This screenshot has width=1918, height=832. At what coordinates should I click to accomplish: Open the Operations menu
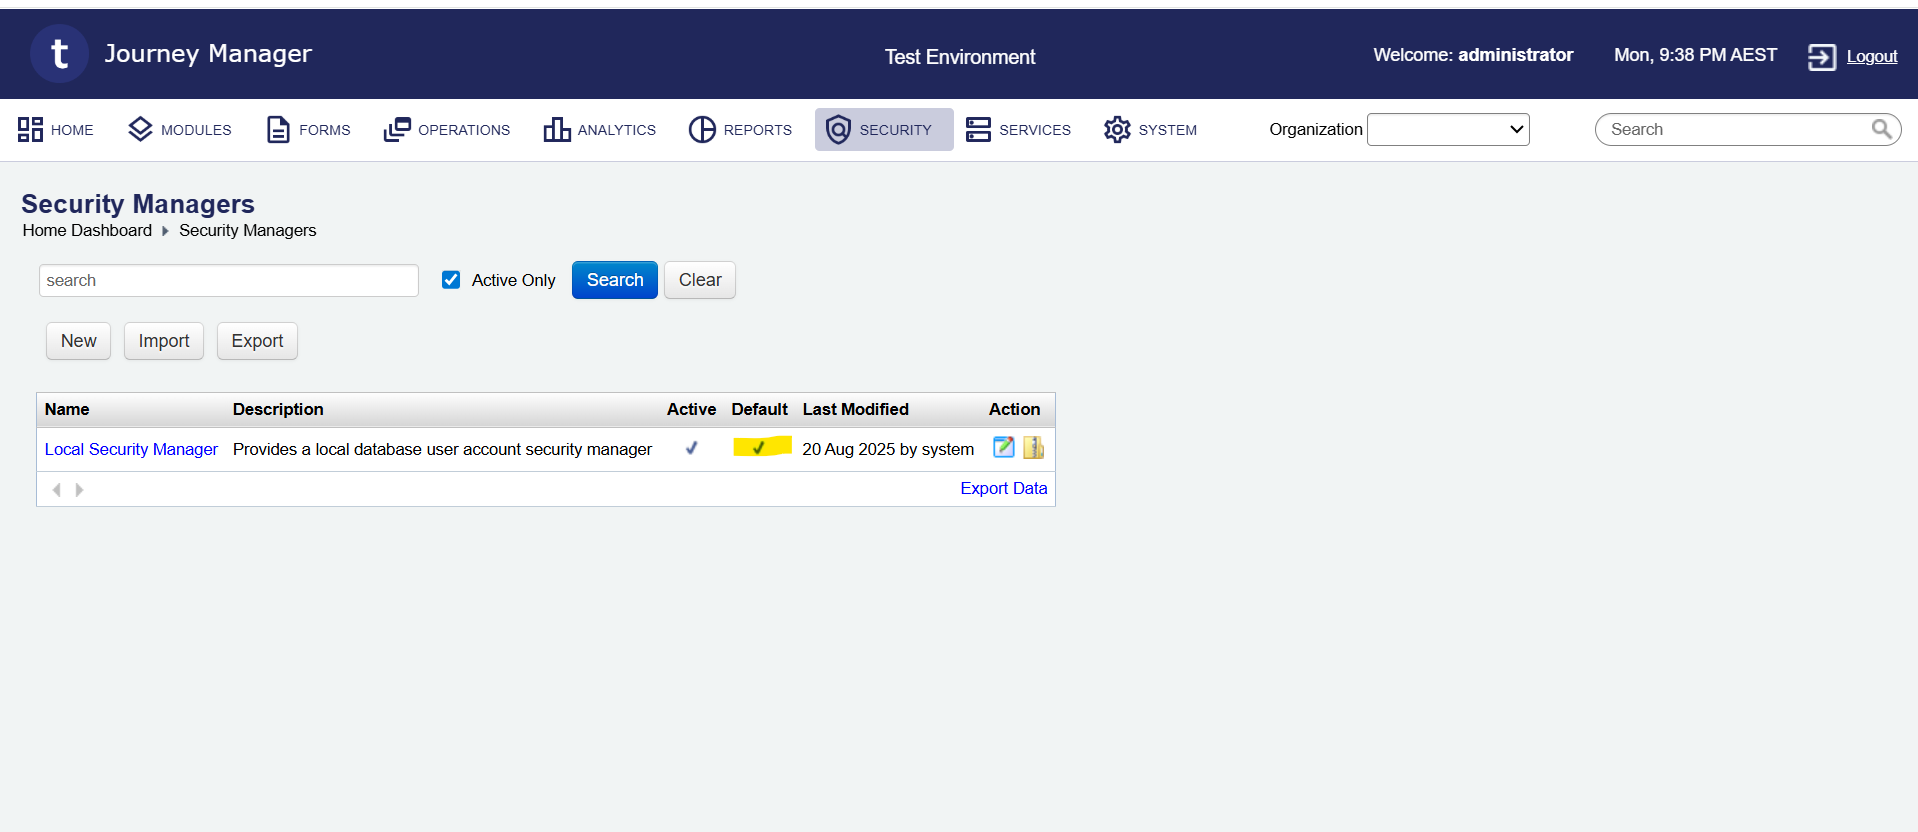(x=447, y=130)
